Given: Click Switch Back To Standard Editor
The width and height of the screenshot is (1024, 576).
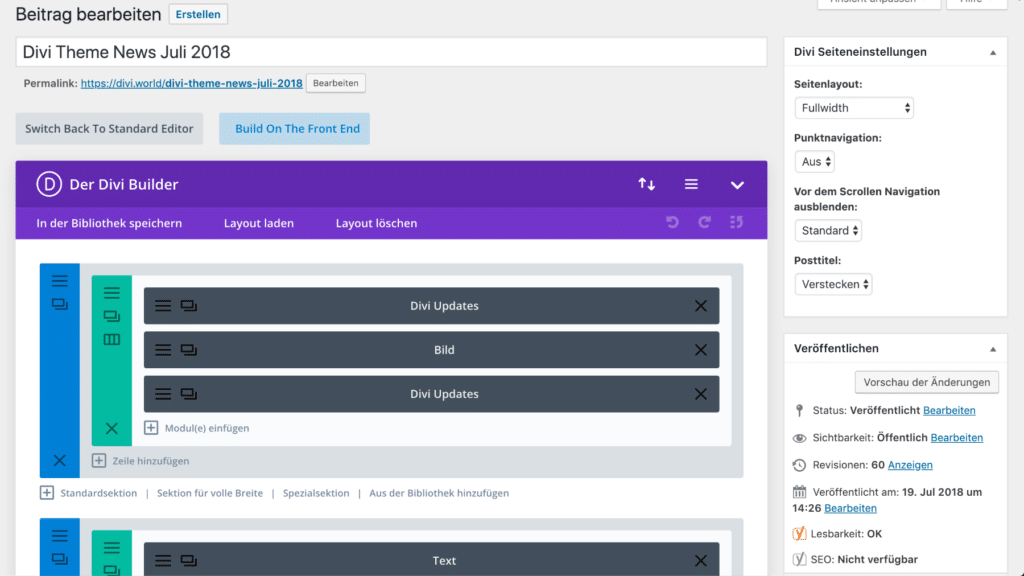Looking at the screenshot, I should pyautogui.click(x=109, y=129).
